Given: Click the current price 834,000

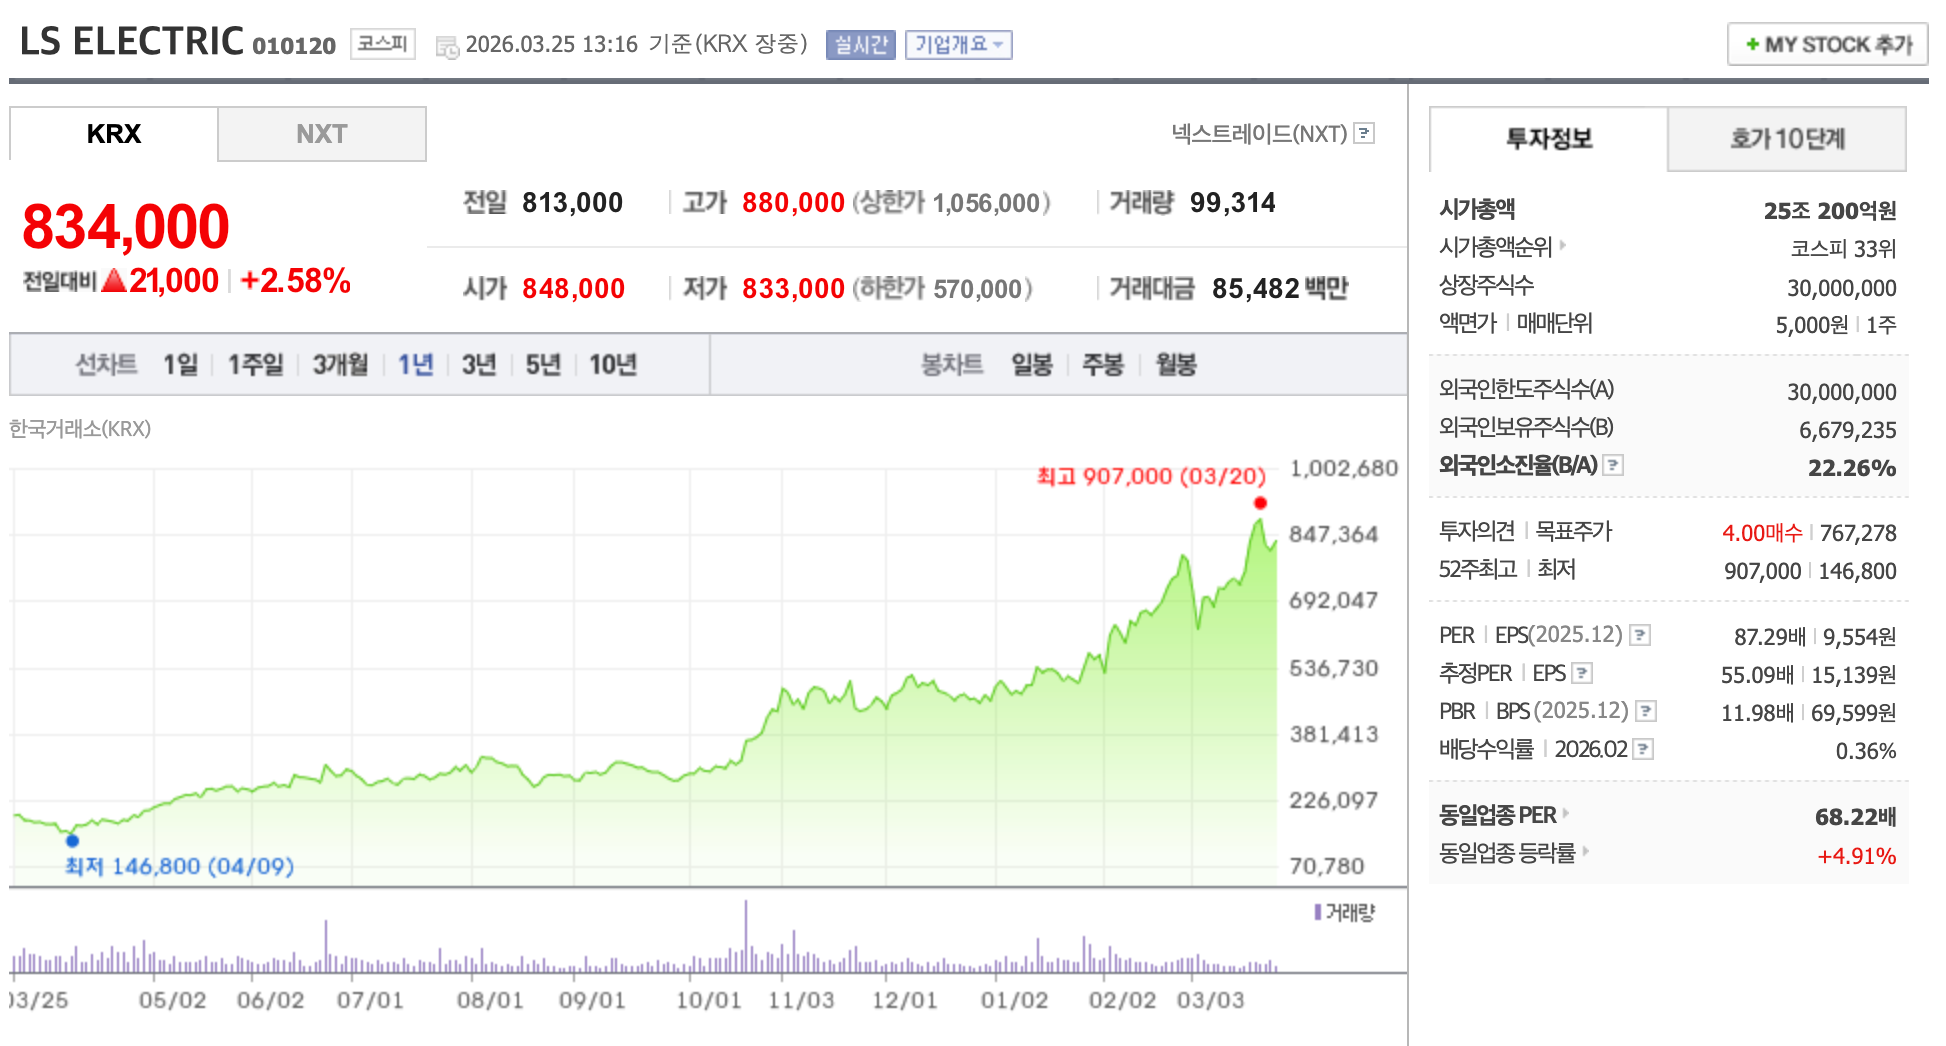Looking at the screenshot, I should pyautogui.click(x=126, y=226).
